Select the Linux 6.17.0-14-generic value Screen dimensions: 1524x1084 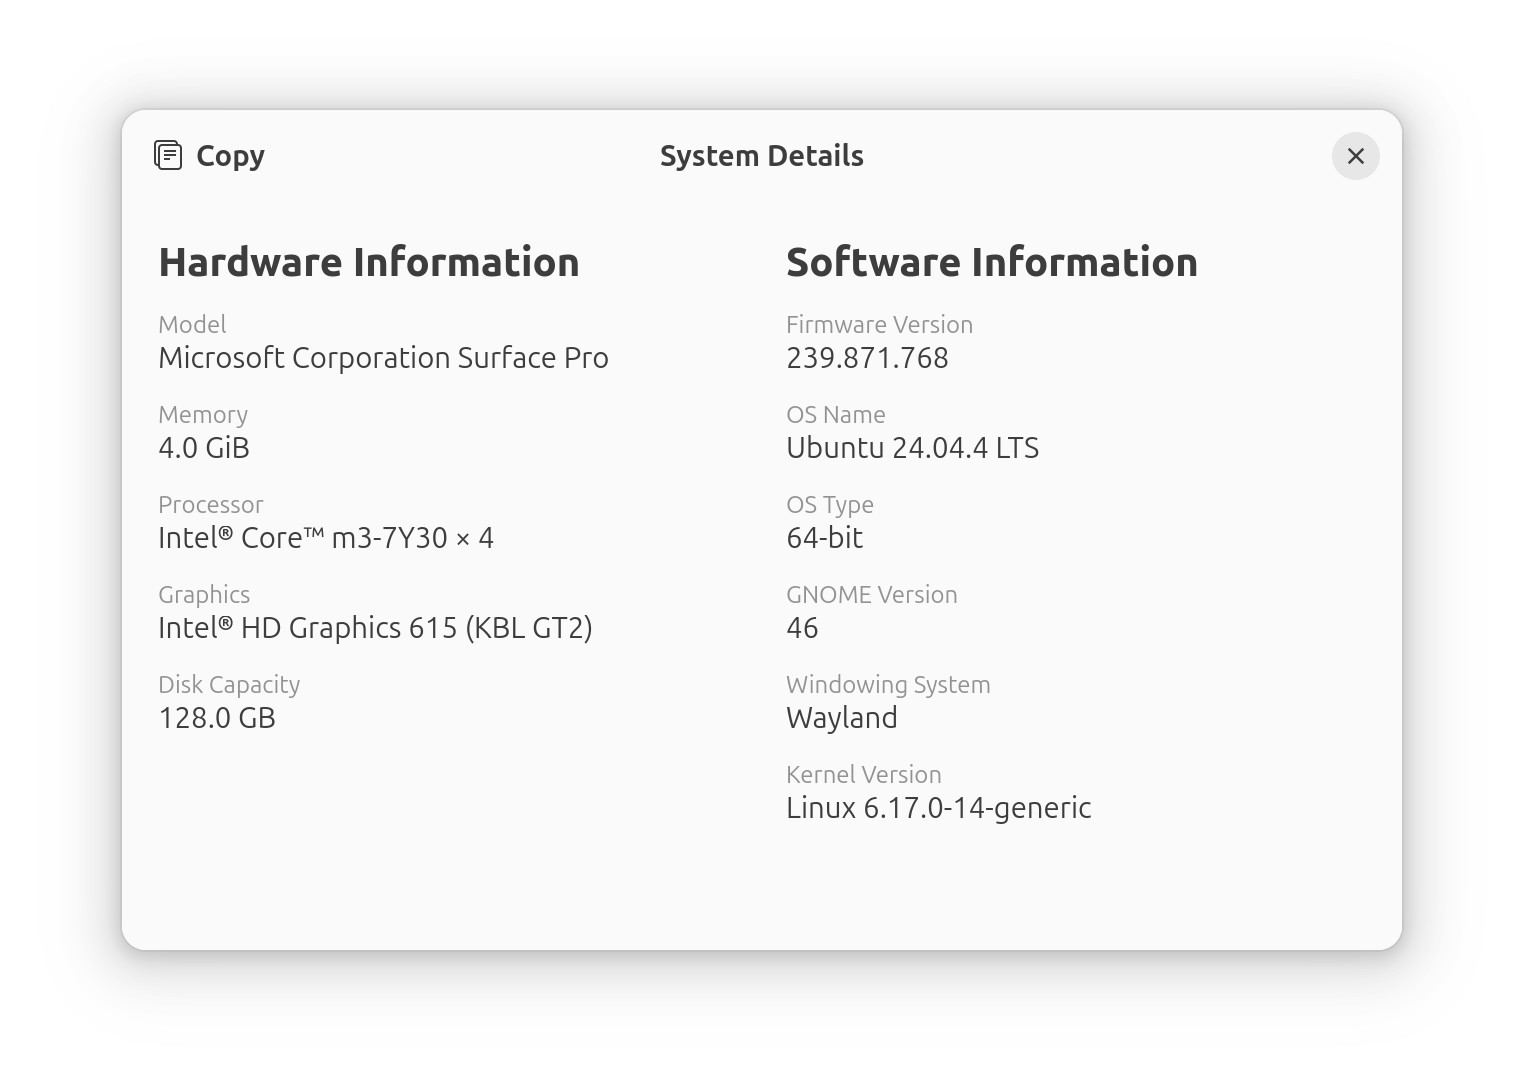click(x=939, y=808)
